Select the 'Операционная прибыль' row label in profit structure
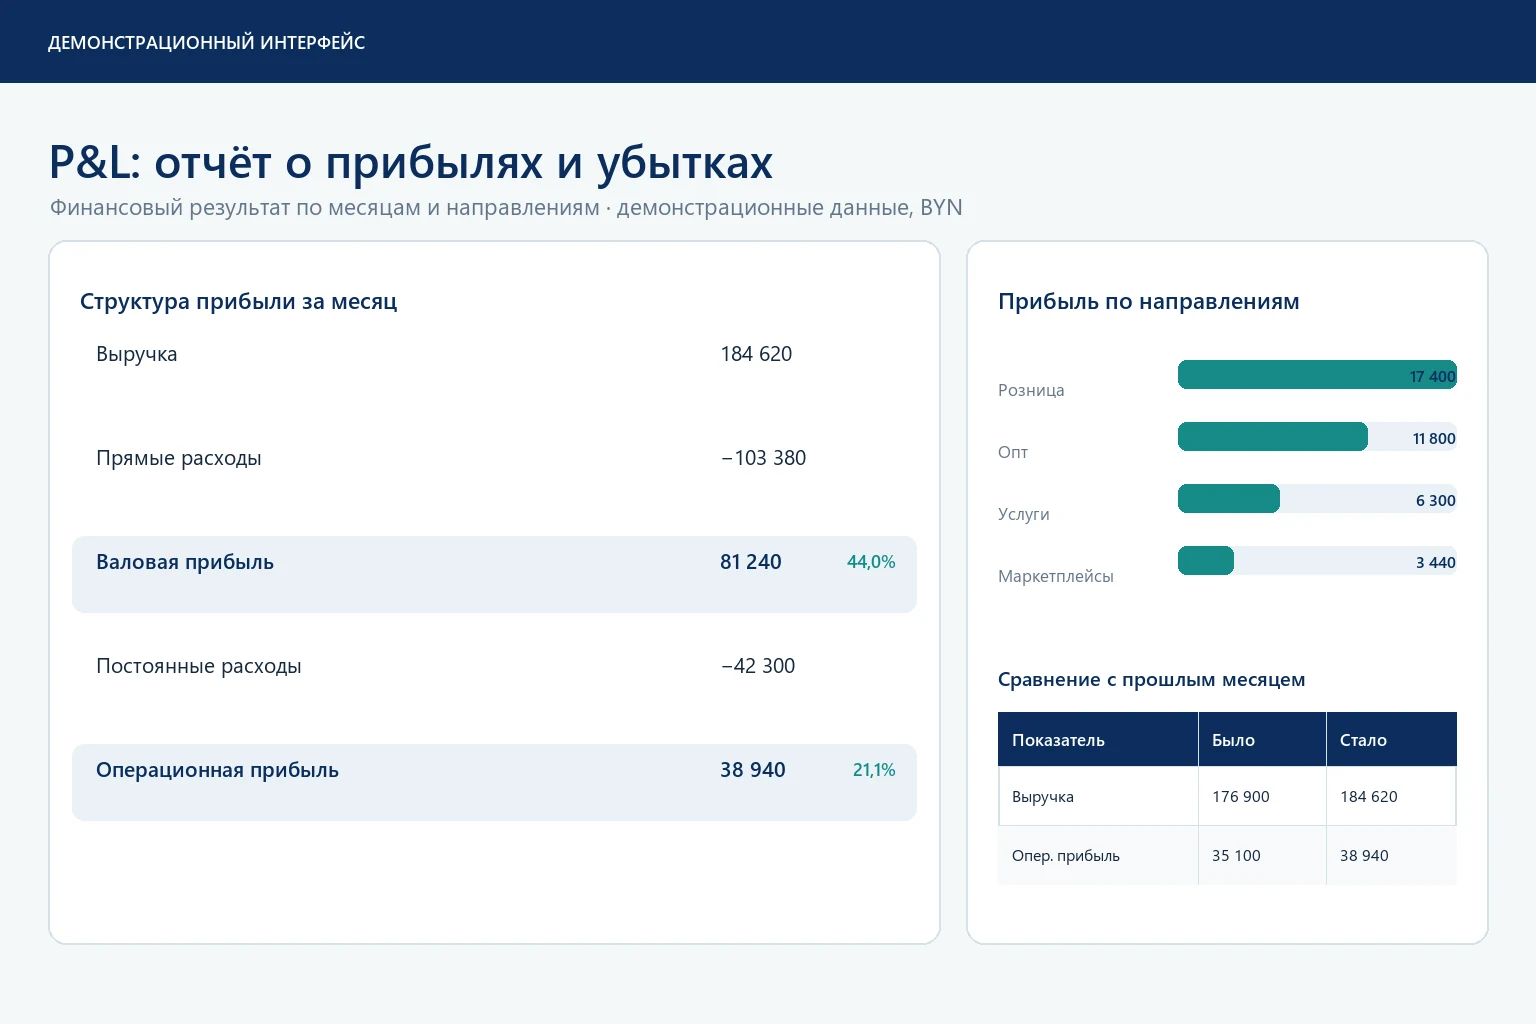 pos(217,770)
